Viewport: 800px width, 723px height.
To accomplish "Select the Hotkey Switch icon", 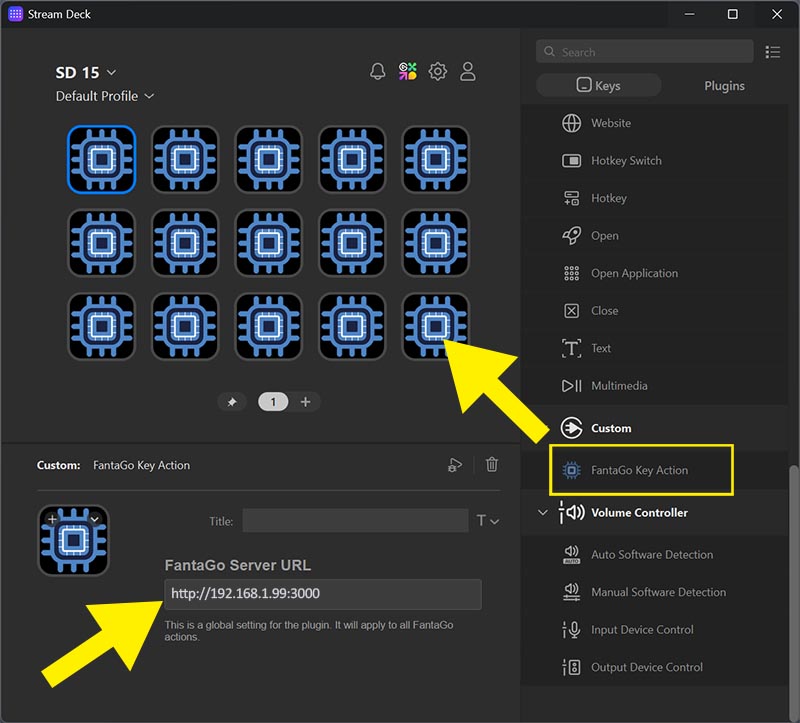I will tap(571, 161).
